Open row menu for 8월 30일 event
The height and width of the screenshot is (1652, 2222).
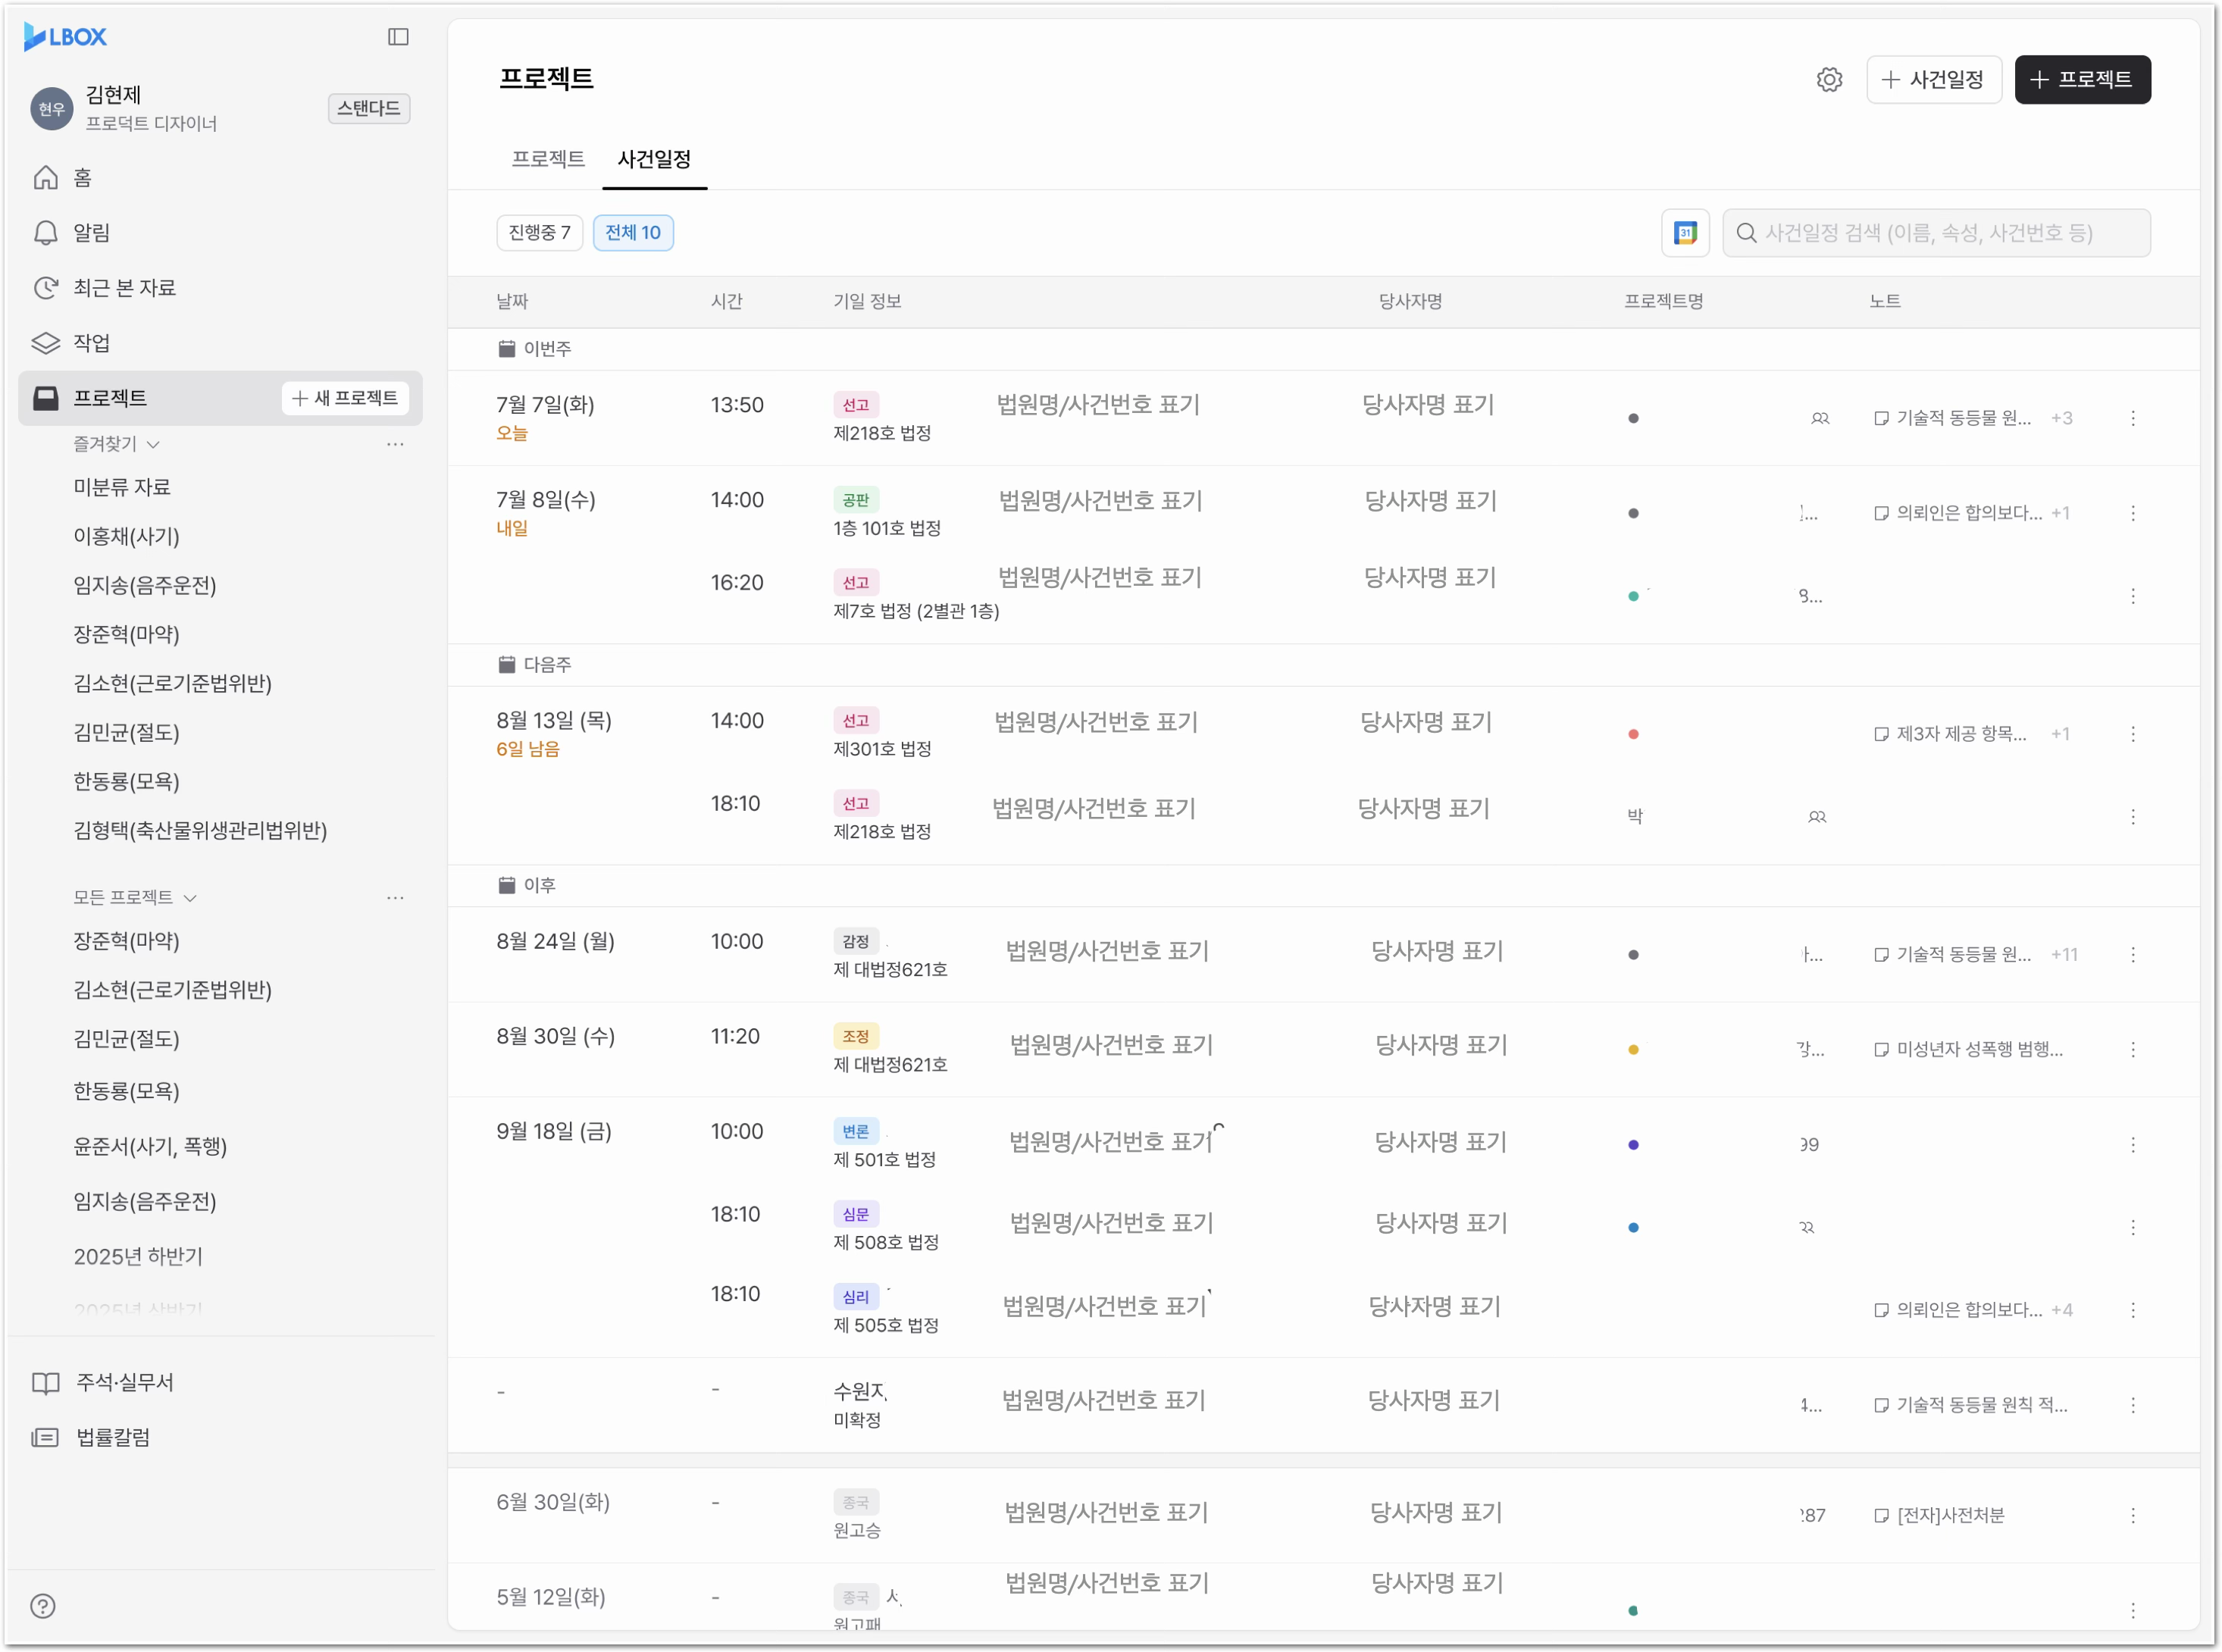coord(2133,1050)
